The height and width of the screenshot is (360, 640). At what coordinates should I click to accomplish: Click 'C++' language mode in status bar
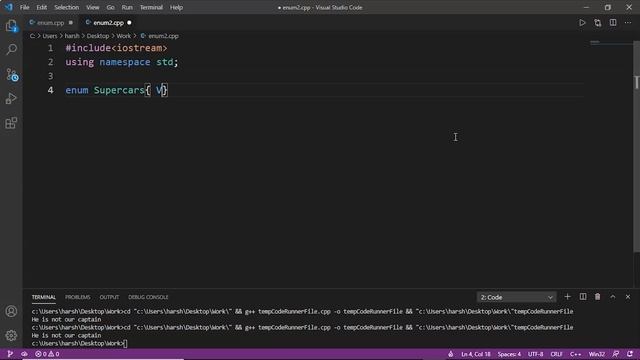tap(576, 354)
